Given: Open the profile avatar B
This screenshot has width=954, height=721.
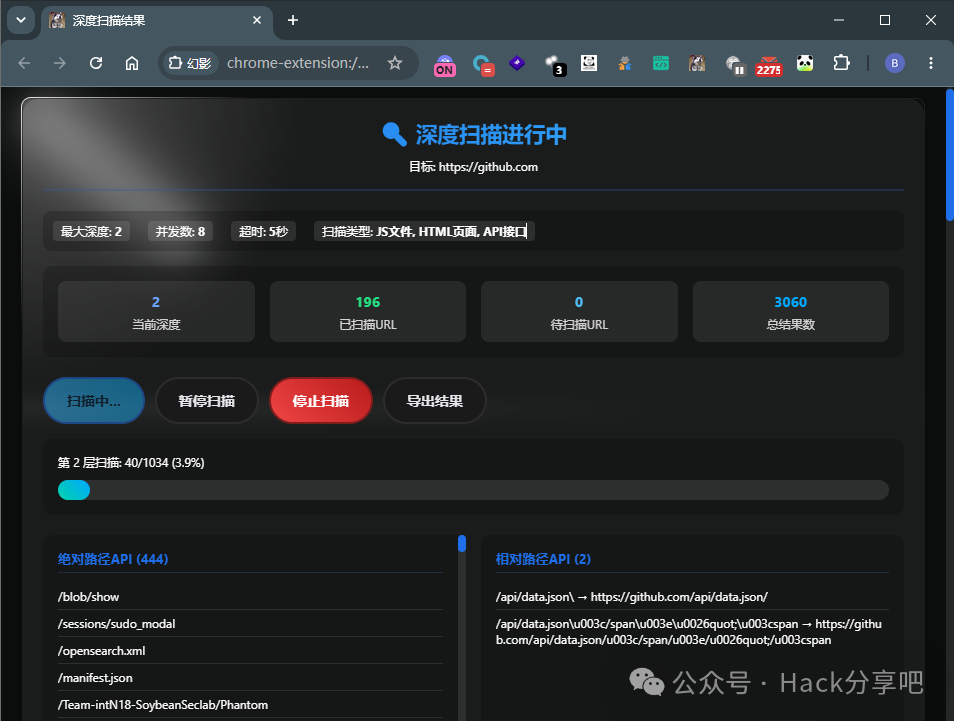Looking at the screenshot, I should pos(894,63).
